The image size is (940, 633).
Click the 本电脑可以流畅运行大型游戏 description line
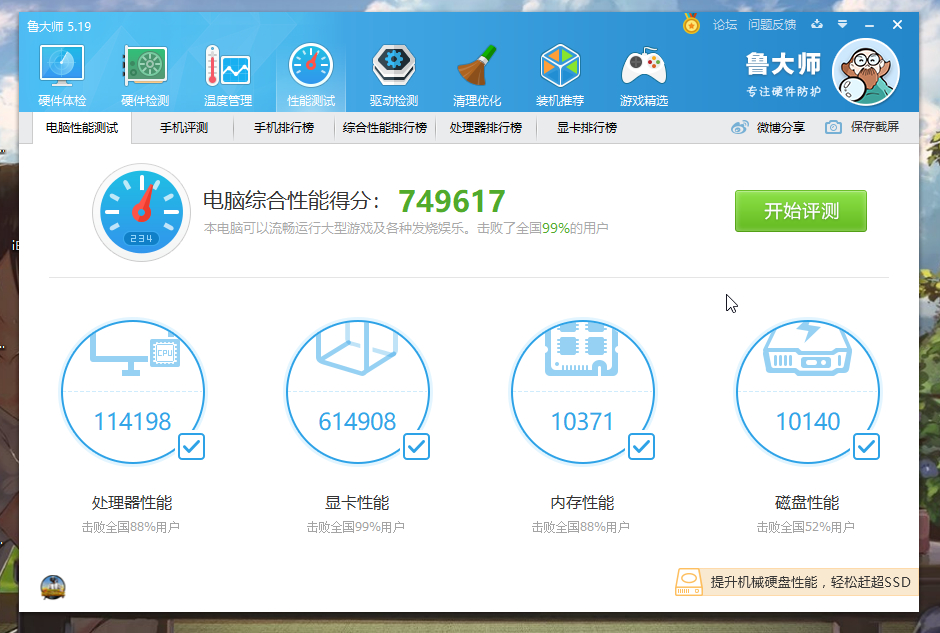click(406, 228)
